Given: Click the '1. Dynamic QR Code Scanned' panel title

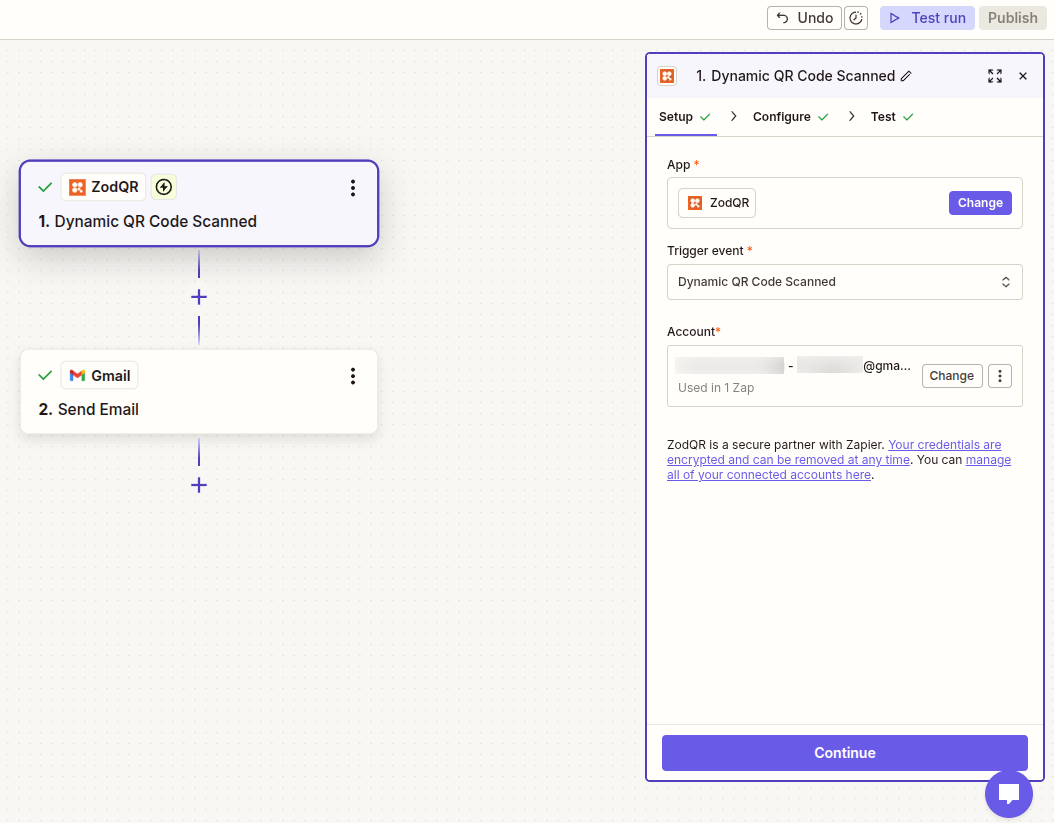Looking at the screenshot, I should coord(795,76).
